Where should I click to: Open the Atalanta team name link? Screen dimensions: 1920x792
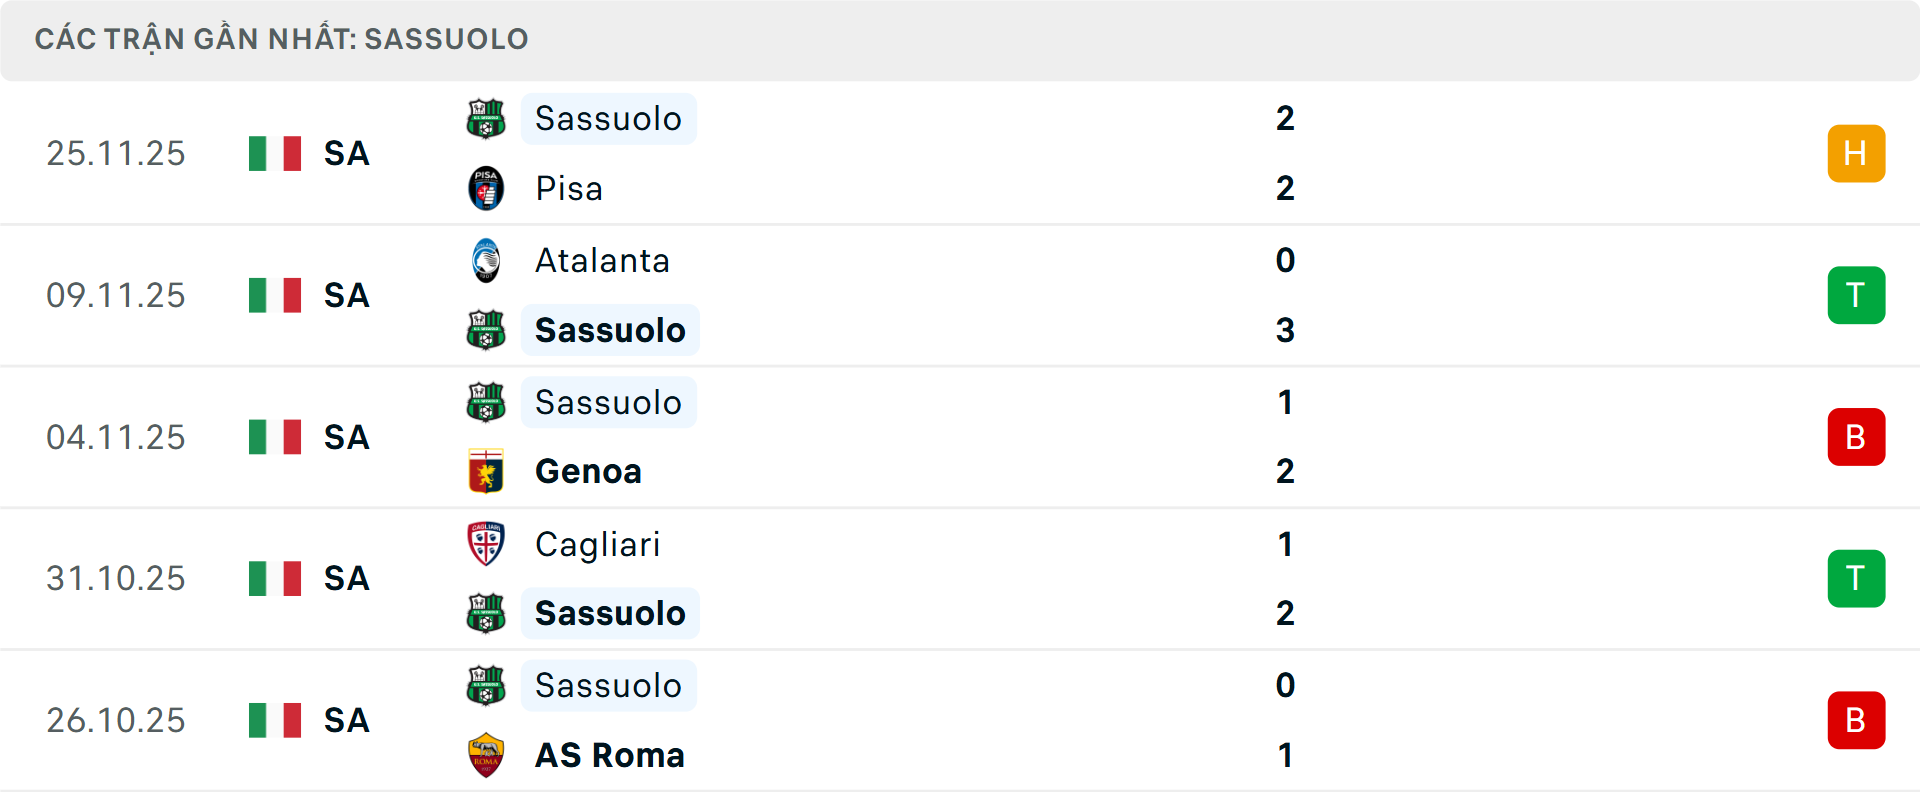click(602, 260)
